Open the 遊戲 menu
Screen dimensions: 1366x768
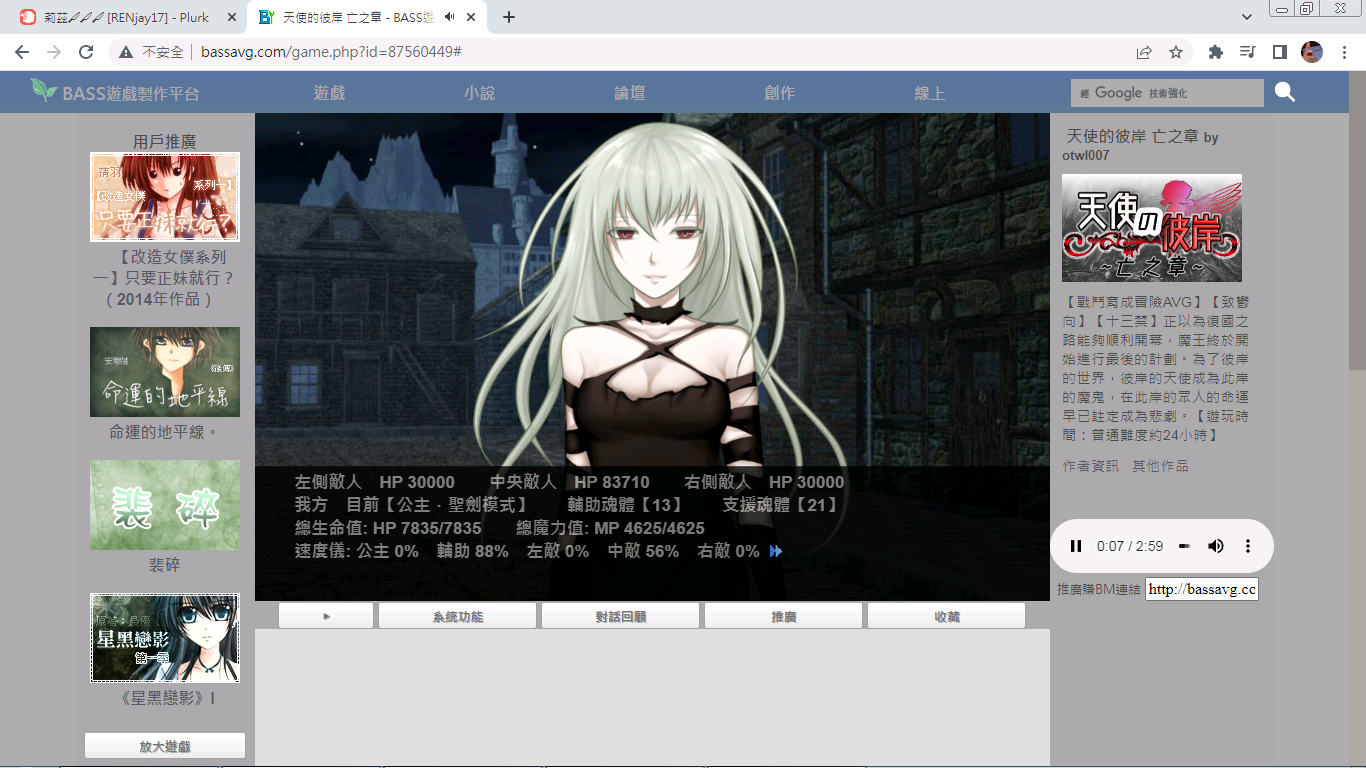329,93
